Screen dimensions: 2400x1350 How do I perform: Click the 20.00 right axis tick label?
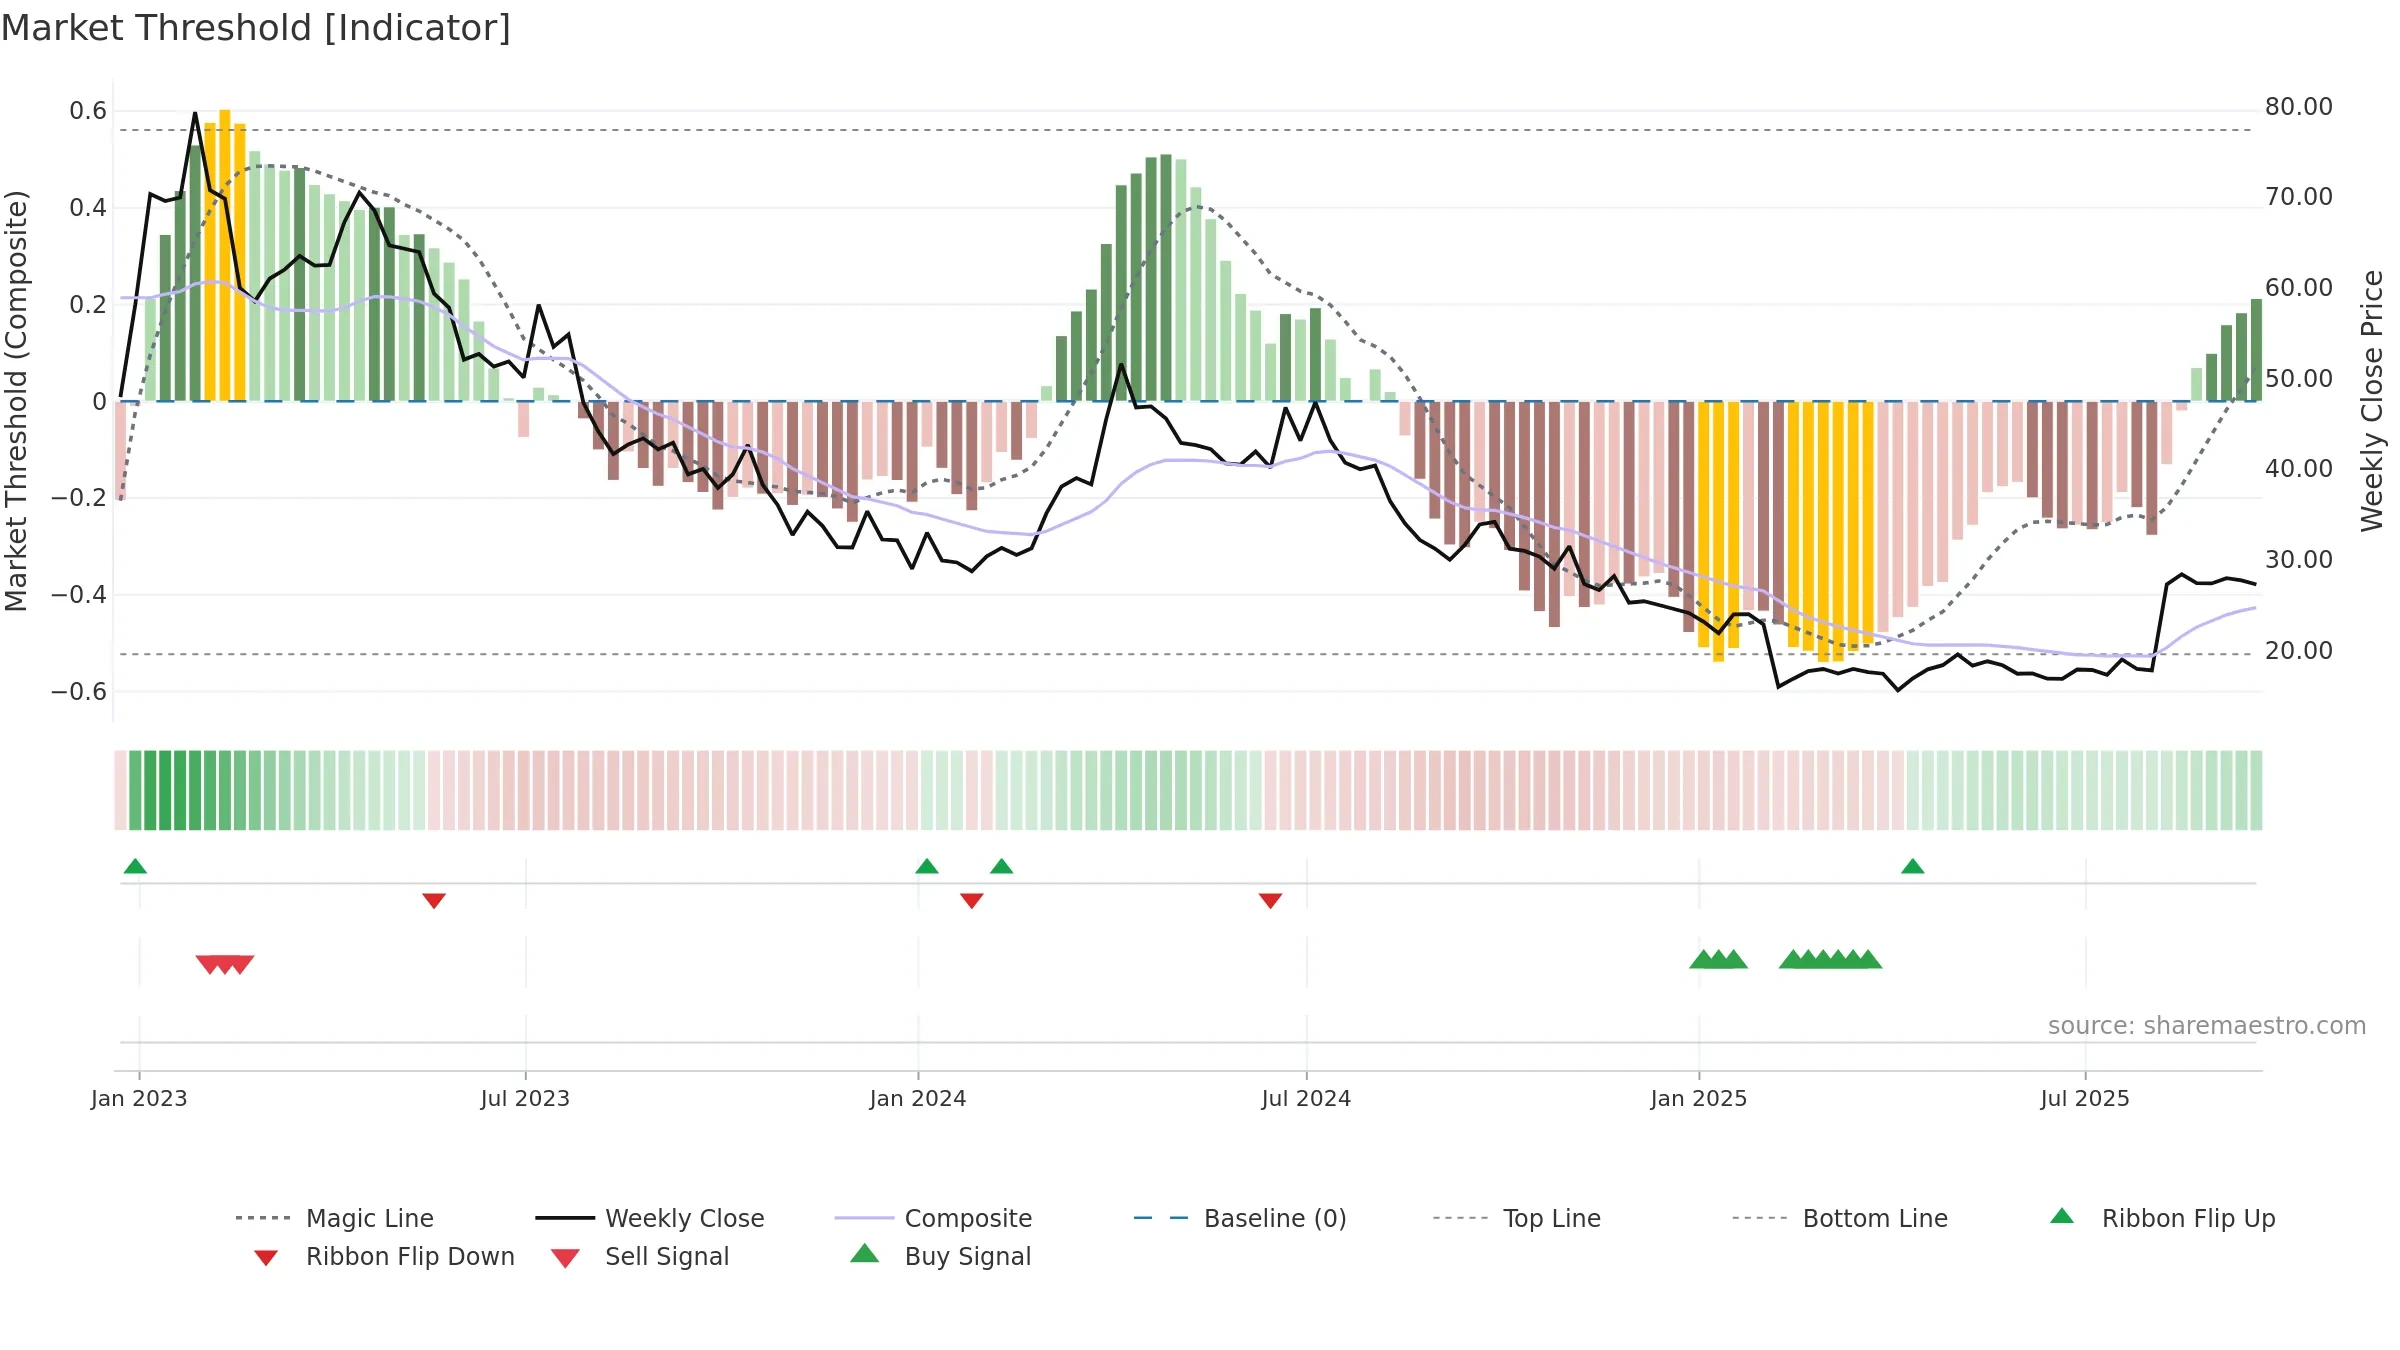click(2299, 651)
